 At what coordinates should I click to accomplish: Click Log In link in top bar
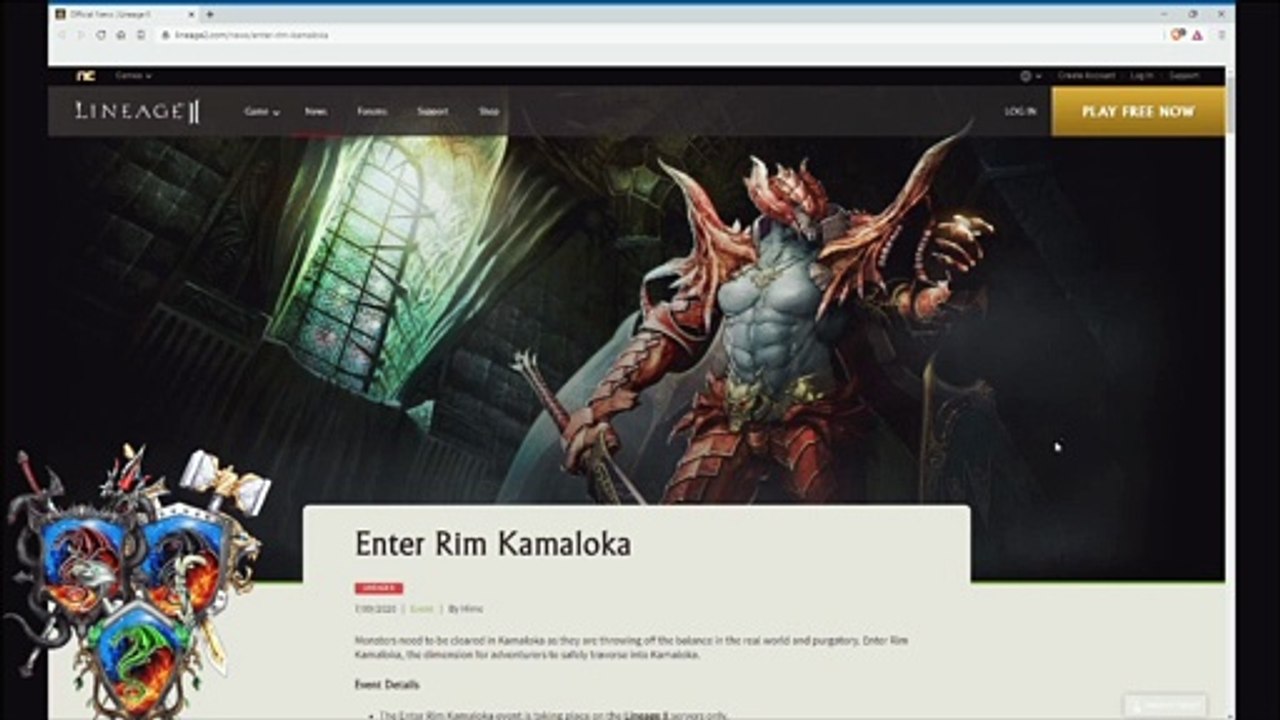(1142, 75)
